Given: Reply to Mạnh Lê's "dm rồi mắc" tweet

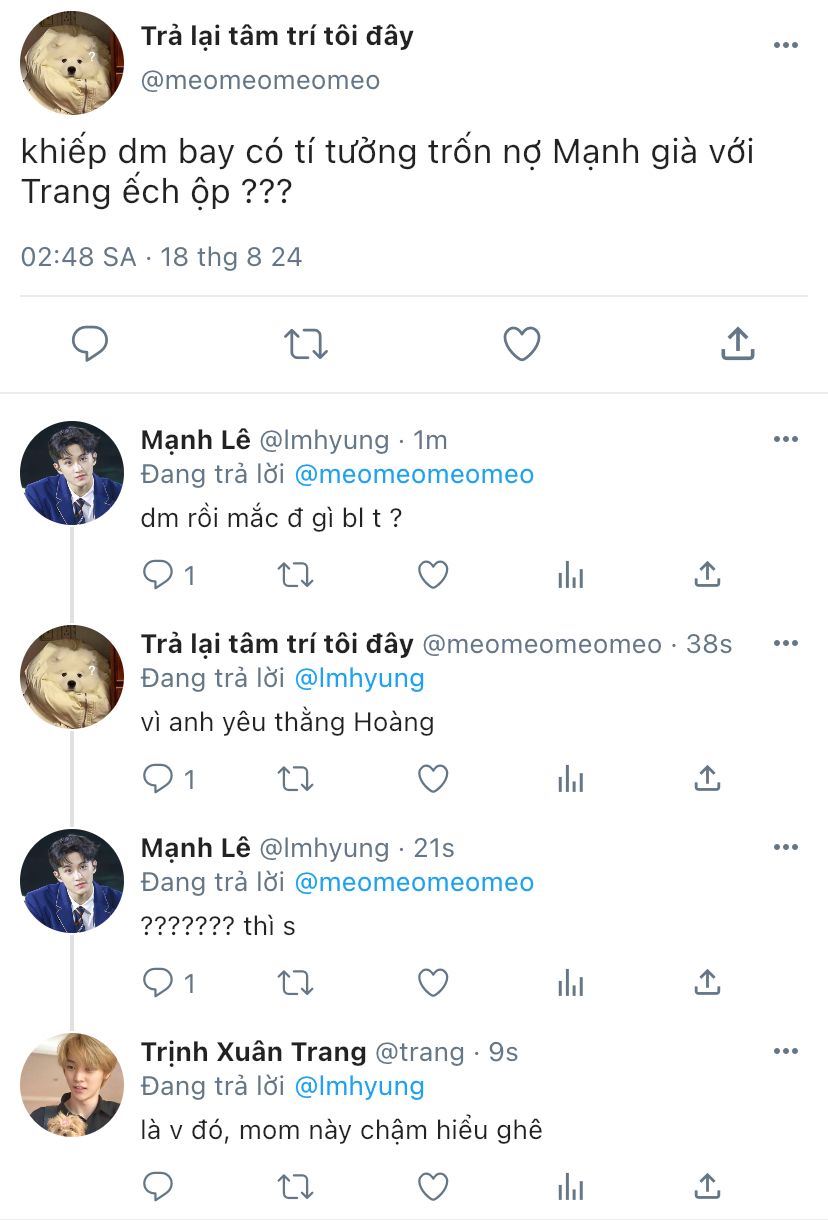Looking at the screenshot, I should pyautogui.click(x=159, y=575).
